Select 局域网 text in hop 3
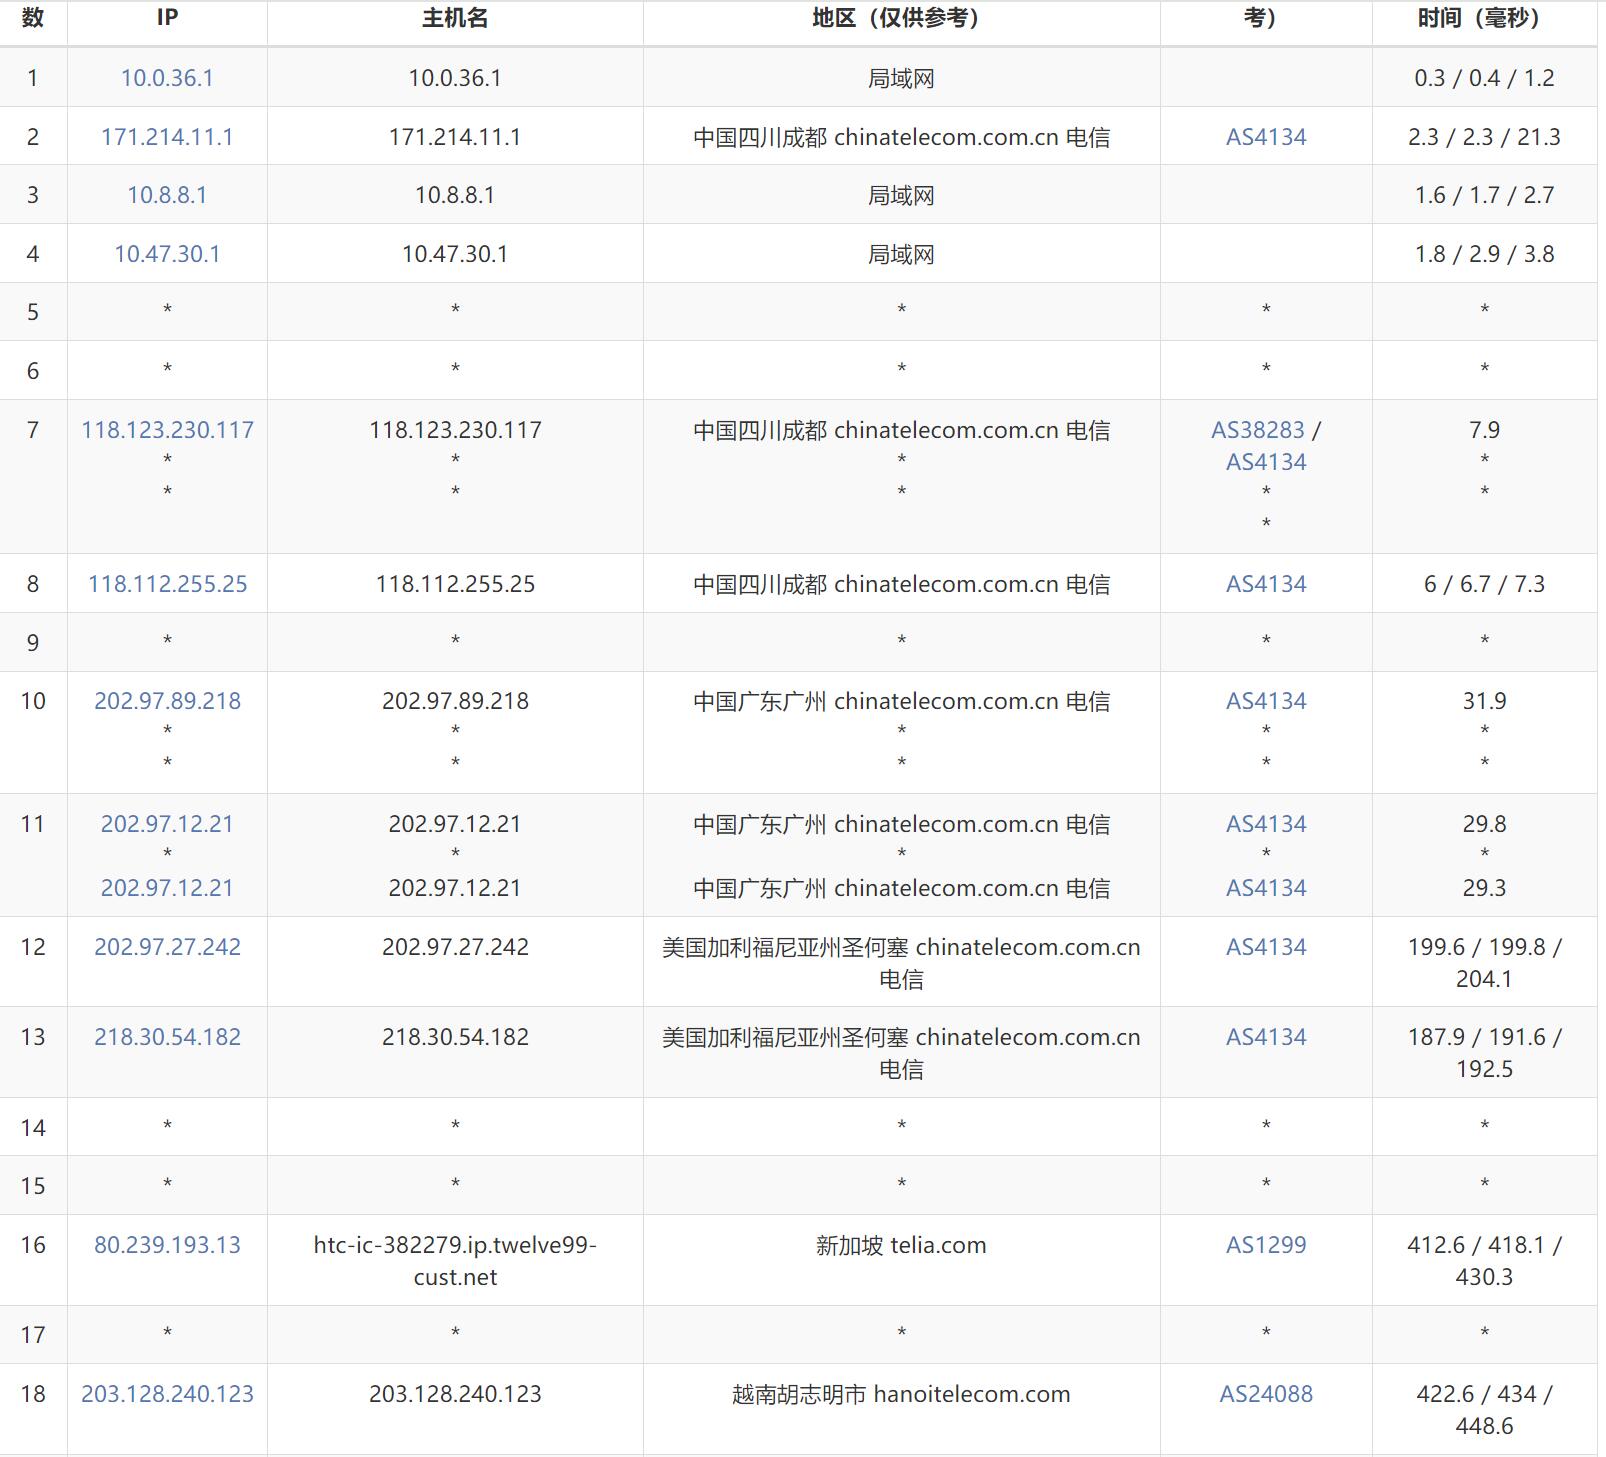 click(901, 195)
